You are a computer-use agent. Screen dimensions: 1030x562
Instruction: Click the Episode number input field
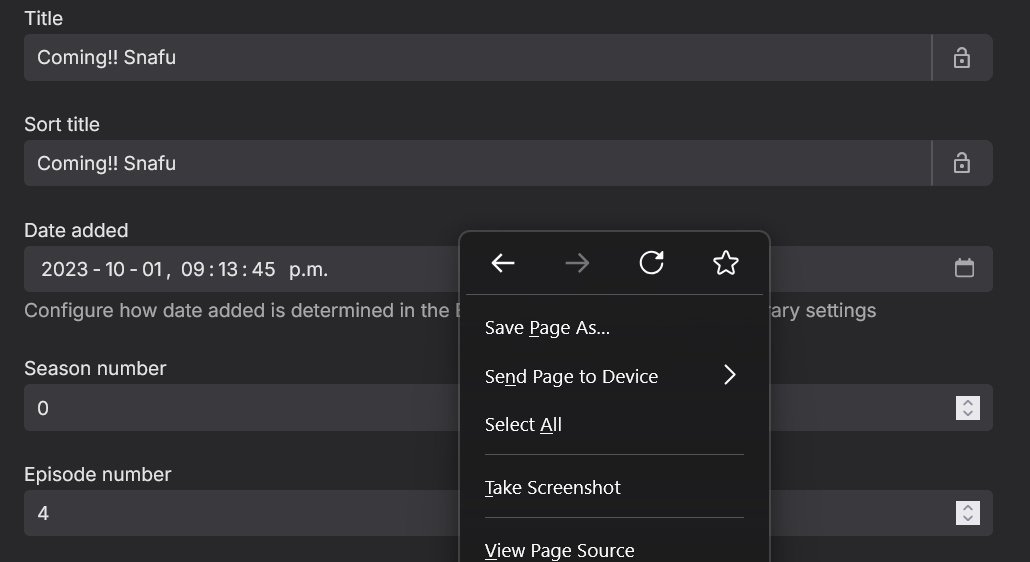click(240, 513)
